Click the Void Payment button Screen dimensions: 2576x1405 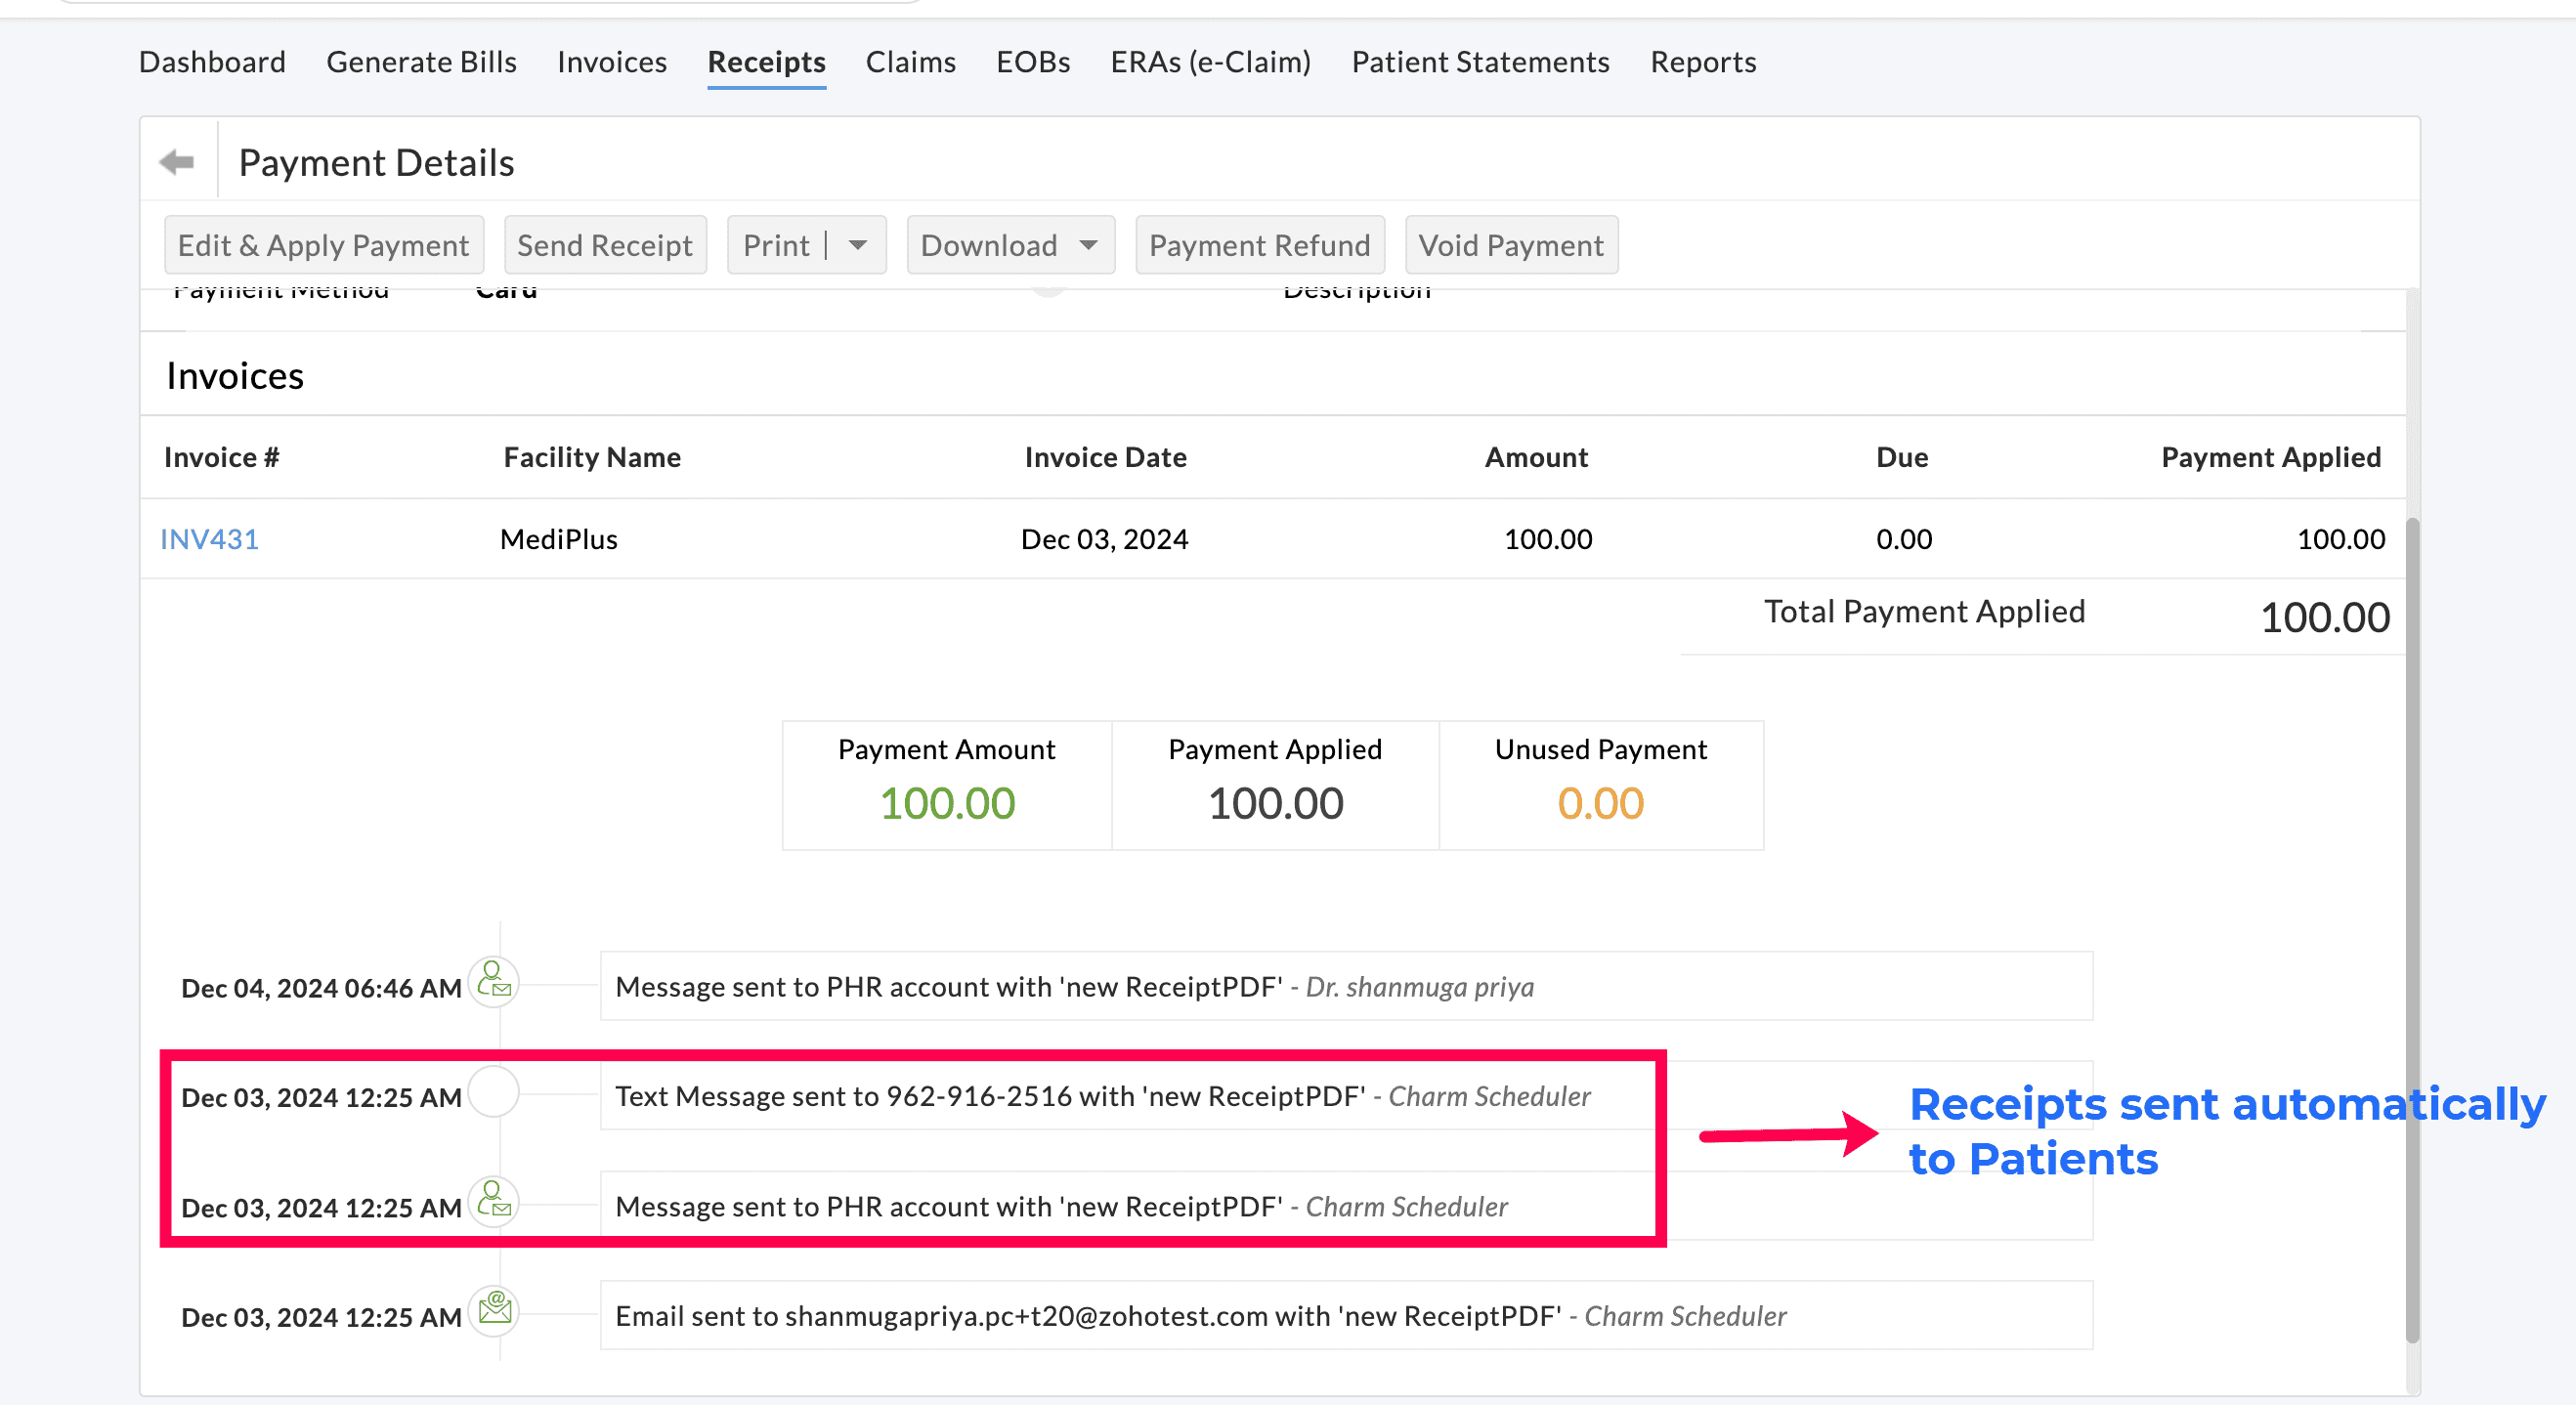point(1510,244)
